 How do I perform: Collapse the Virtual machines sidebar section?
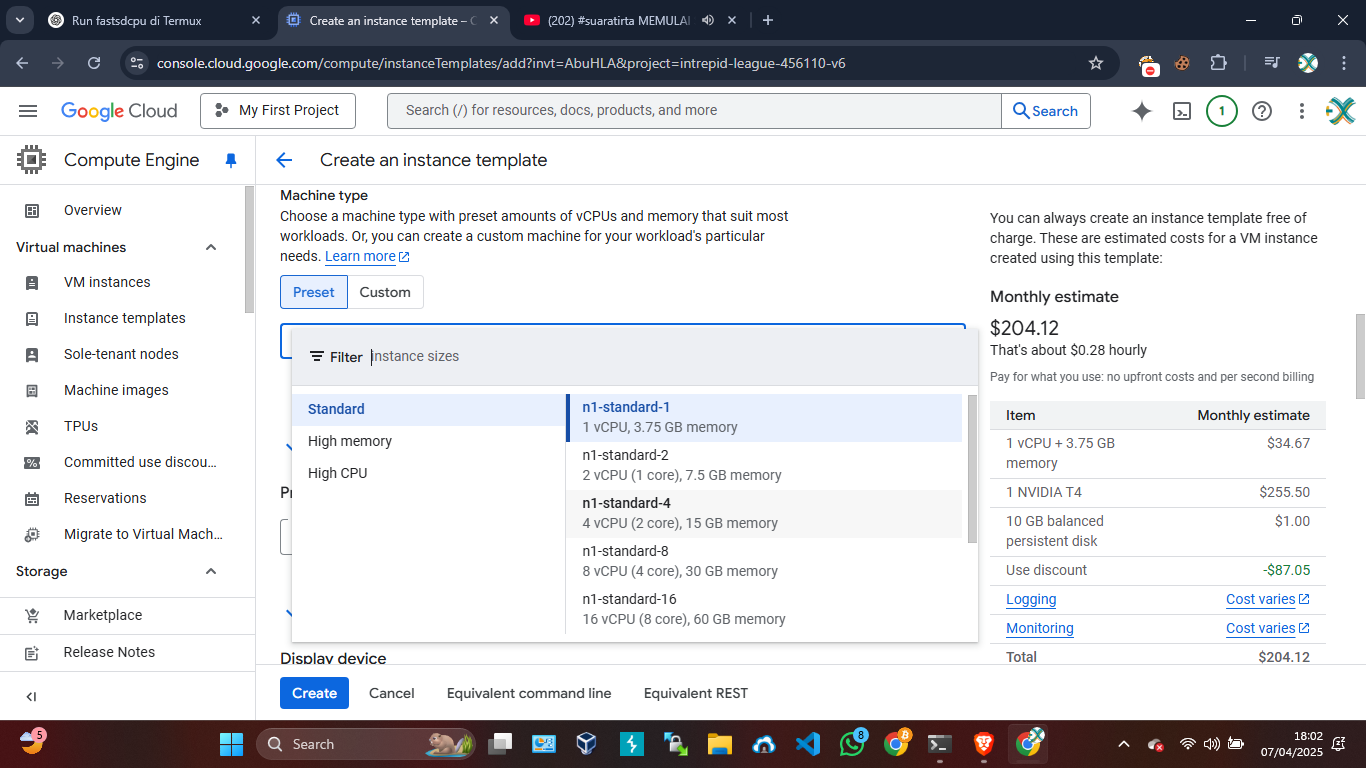[211, 247]
